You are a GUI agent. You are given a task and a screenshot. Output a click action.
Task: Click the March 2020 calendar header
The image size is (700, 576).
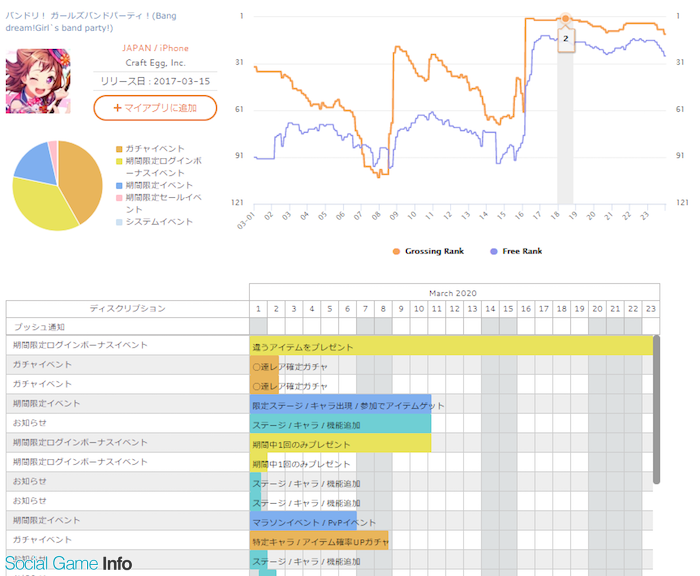[x=453, y=293]
